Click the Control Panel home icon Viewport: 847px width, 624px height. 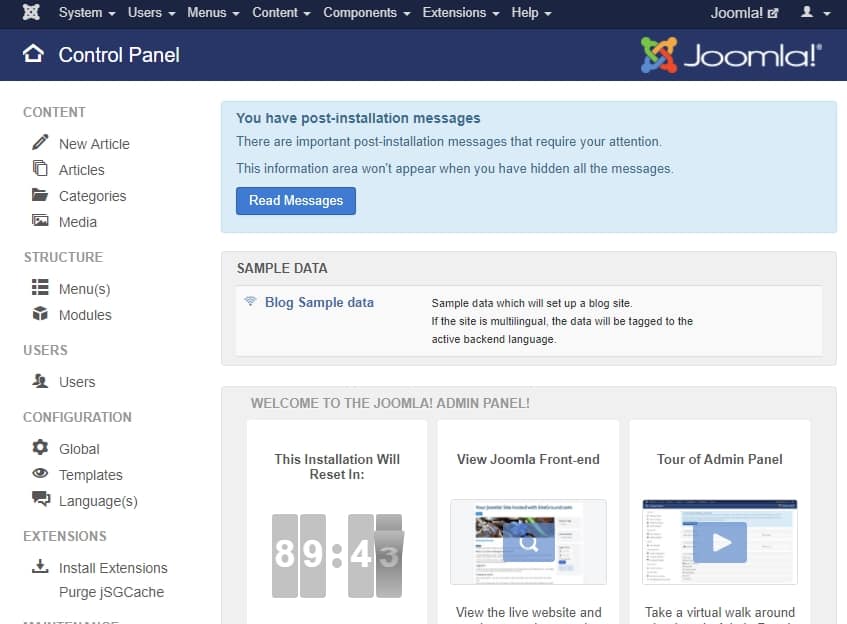tap(33, 54)
